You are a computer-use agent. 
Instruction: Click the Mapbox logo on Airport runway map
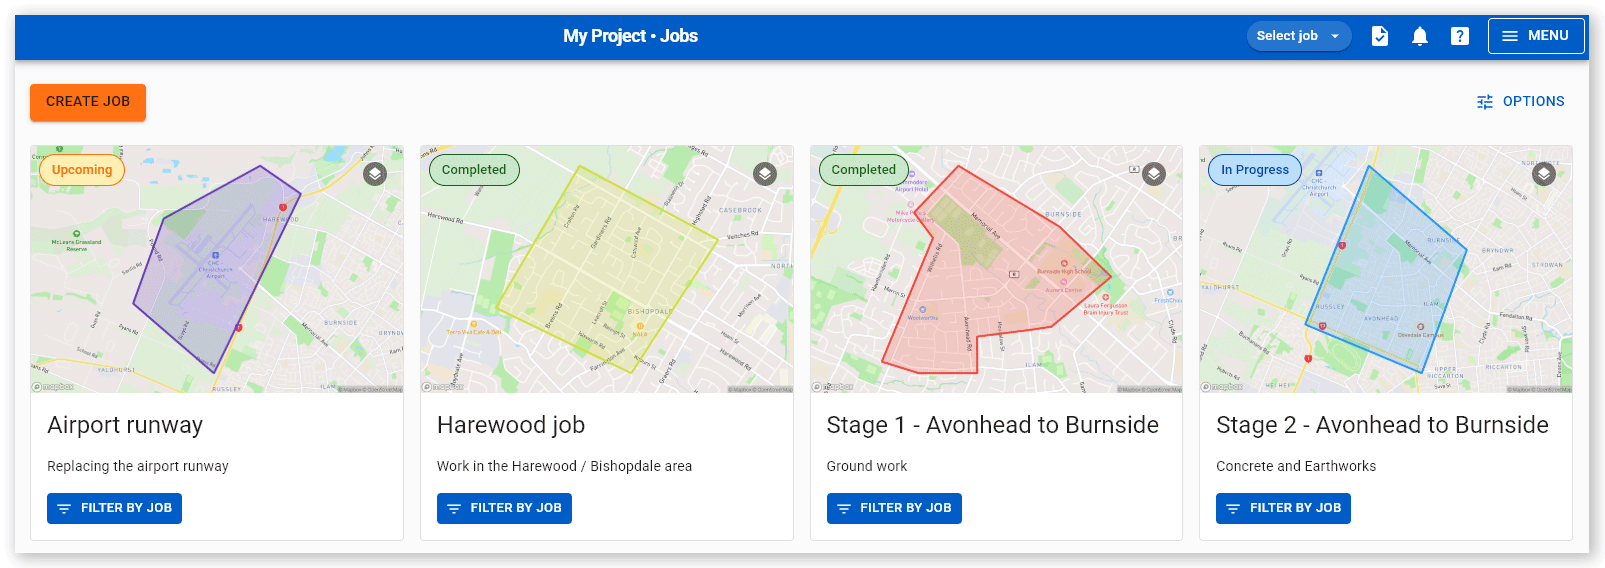point(53,386)
